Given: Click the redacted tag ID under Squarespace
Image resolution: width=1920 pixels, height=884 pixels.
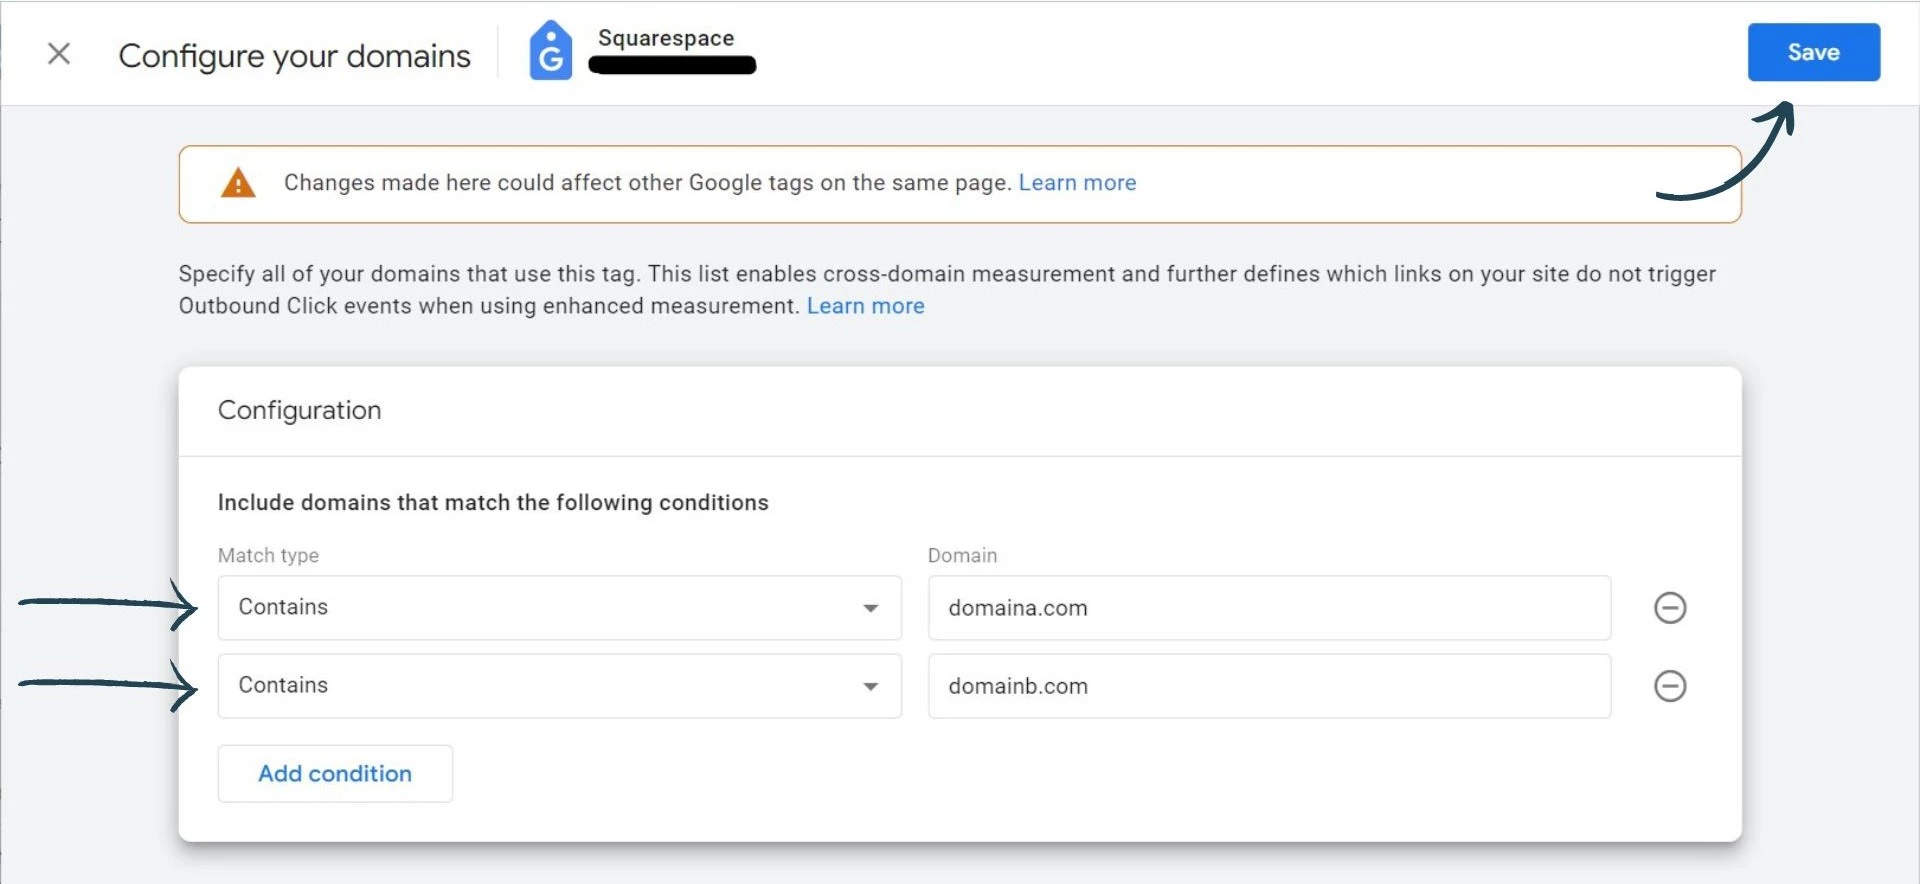Looking at the screenshot, I should [x=672, y=66].
